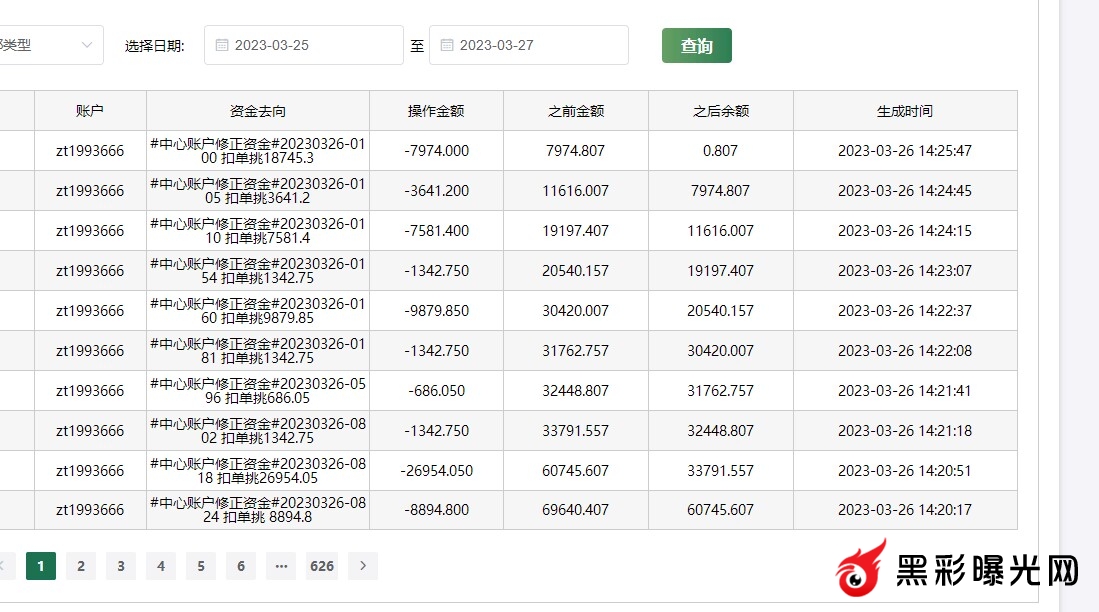
Task: Click the next page arrow in pagination
Action: point(363,566)
